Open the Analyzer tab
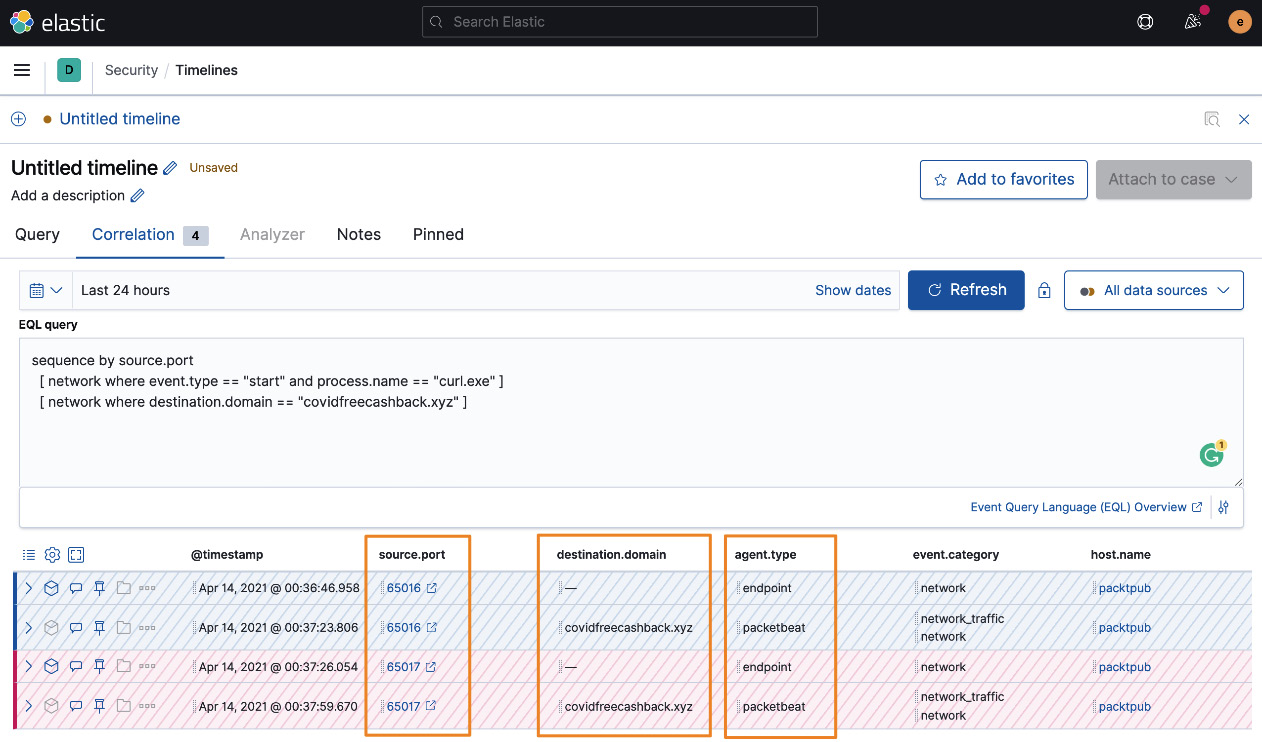The width and height of the screenshot is (1262, 742). tap(272, 234)
